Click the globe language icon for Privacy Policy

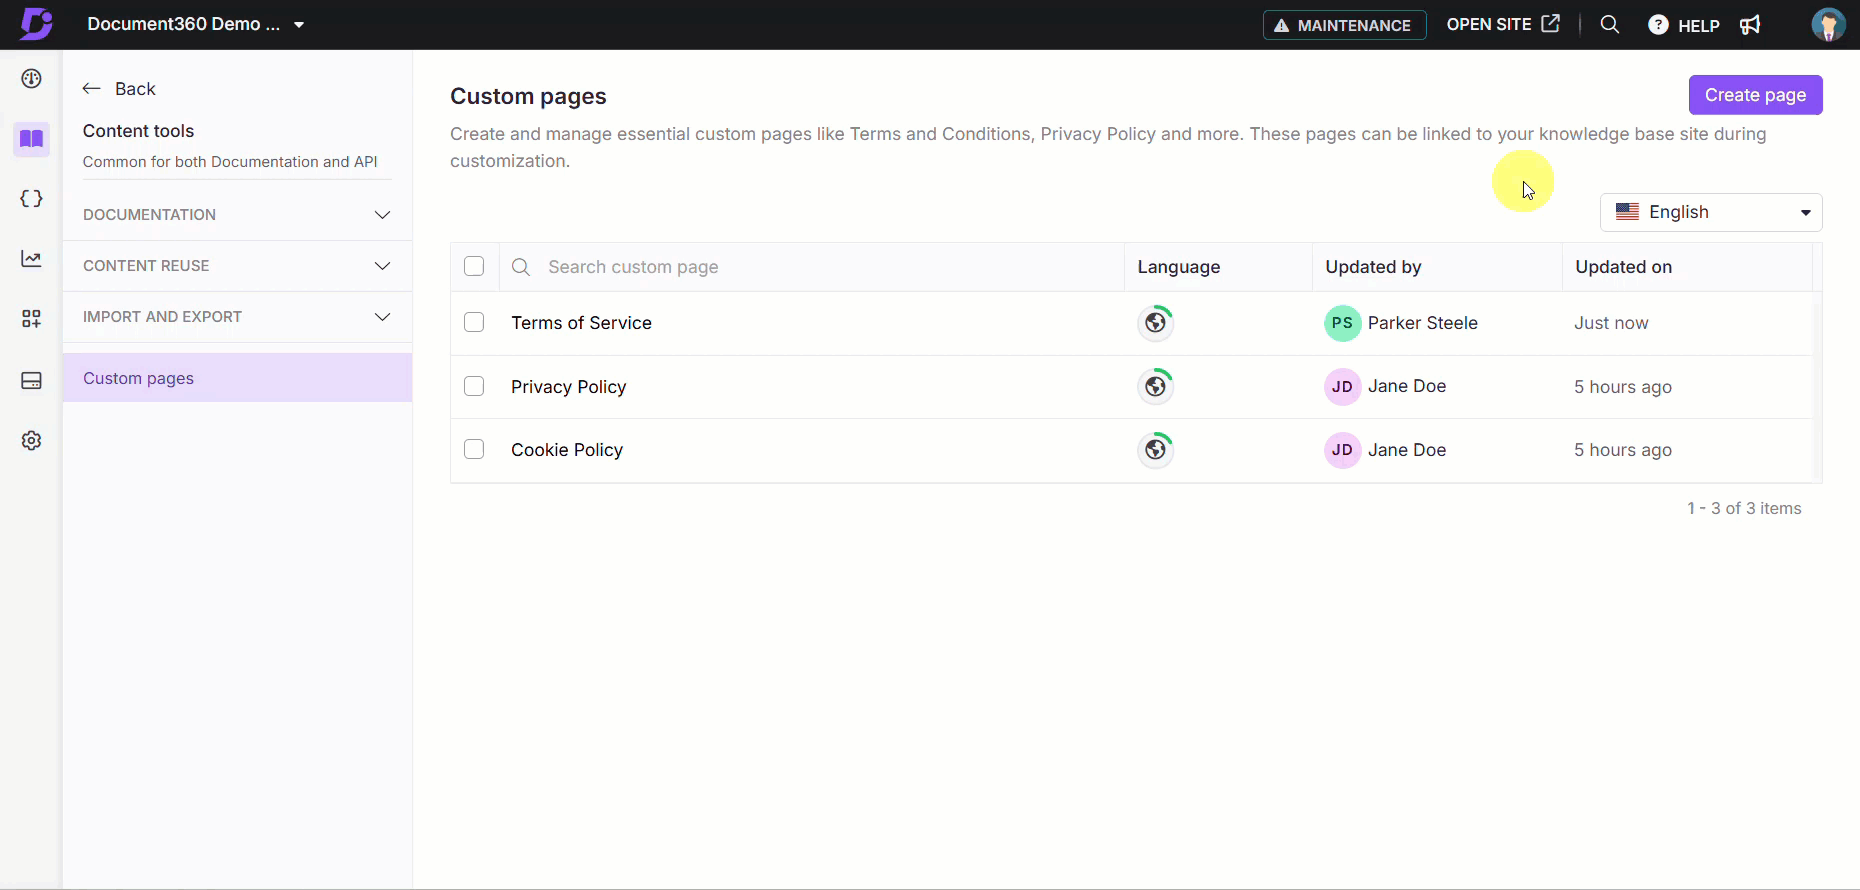tap(1156, 386)
